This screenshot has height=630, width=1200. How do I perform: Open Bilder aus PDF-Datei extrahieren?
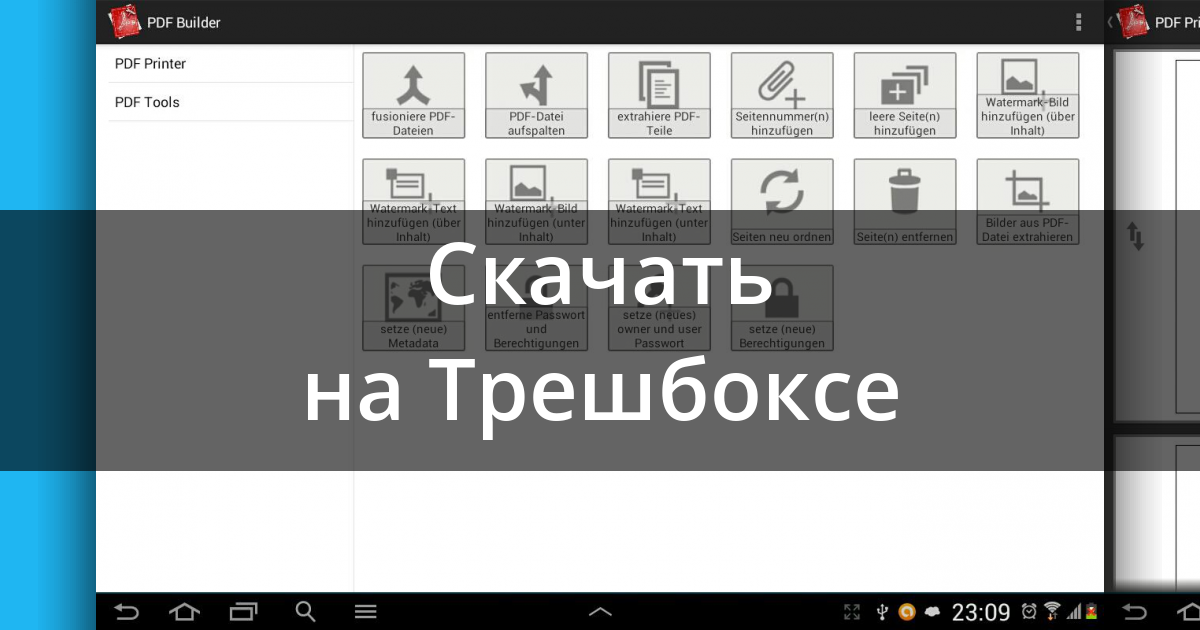coord(1028,202)
